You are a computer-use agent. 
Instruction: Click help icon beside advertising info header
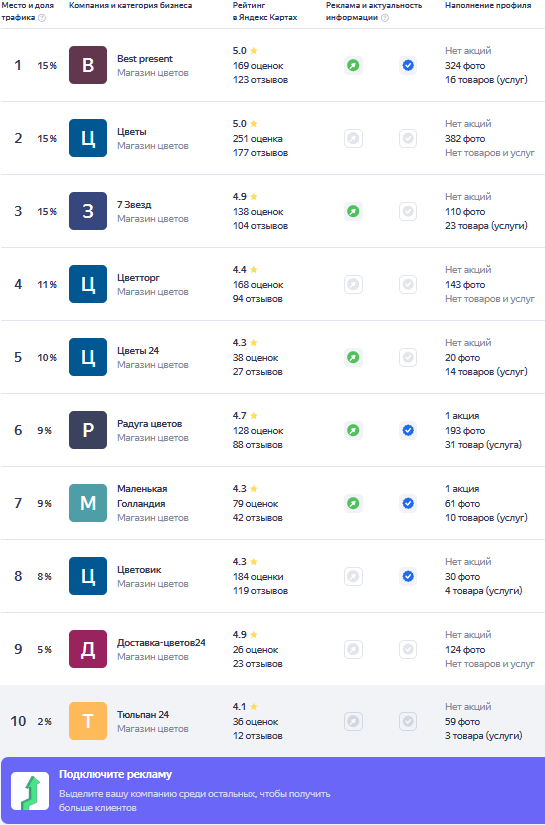[x=385, y=18]
